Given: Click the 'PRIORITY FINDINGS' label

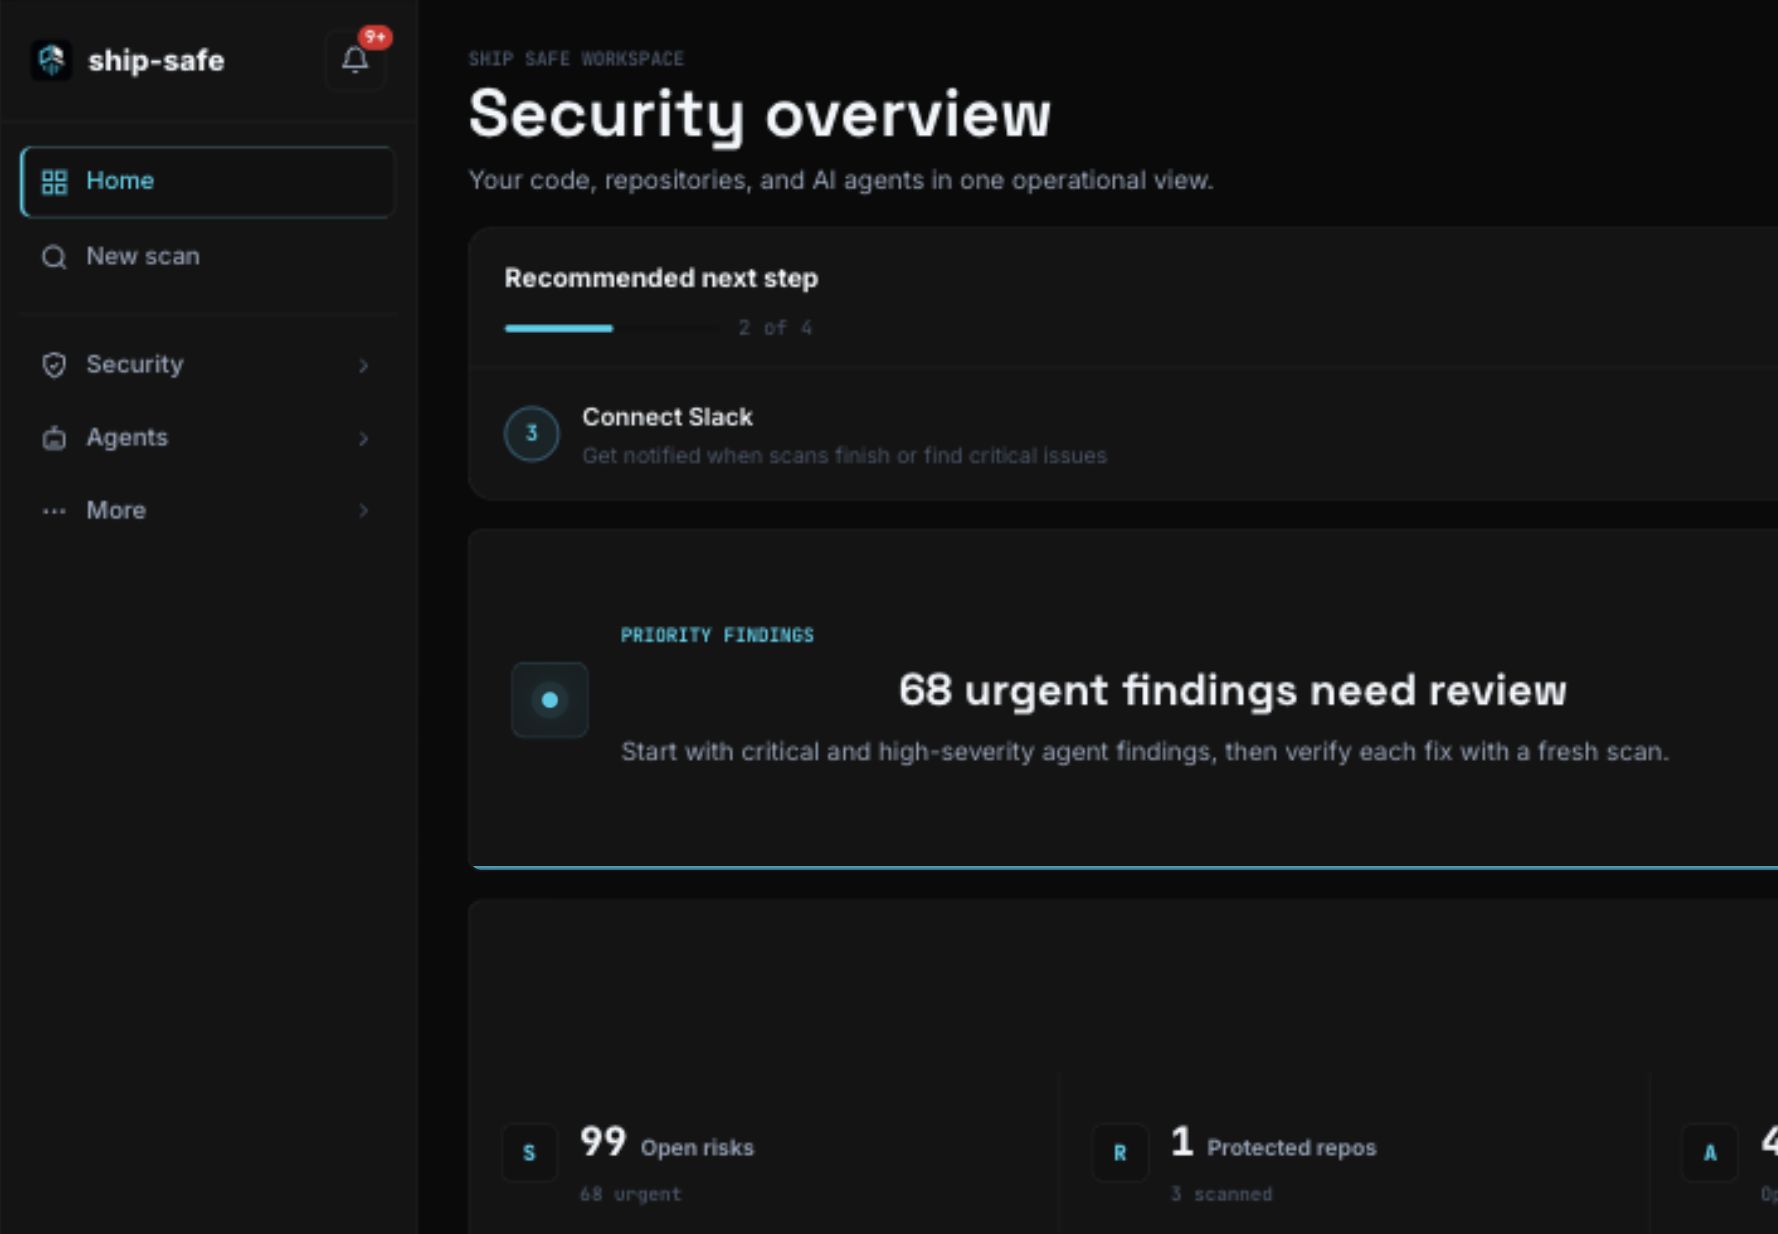Looking at the screenshot, I should tap(717, 635).
